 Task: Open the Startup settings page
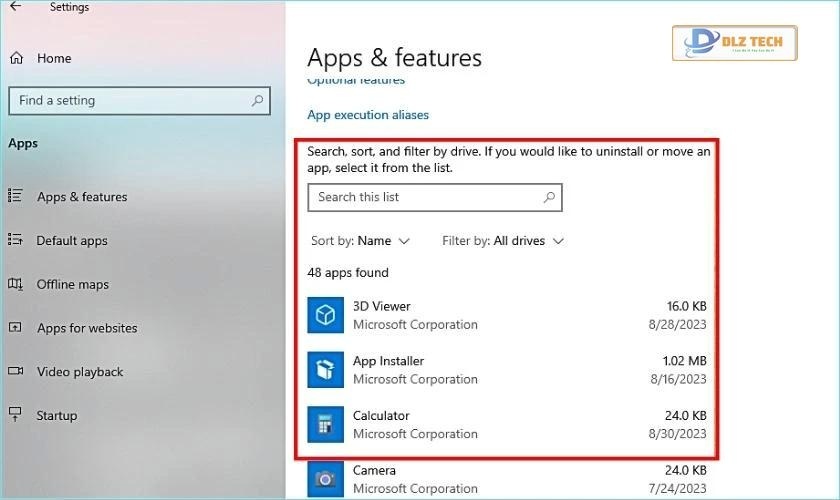pos(56,416)
